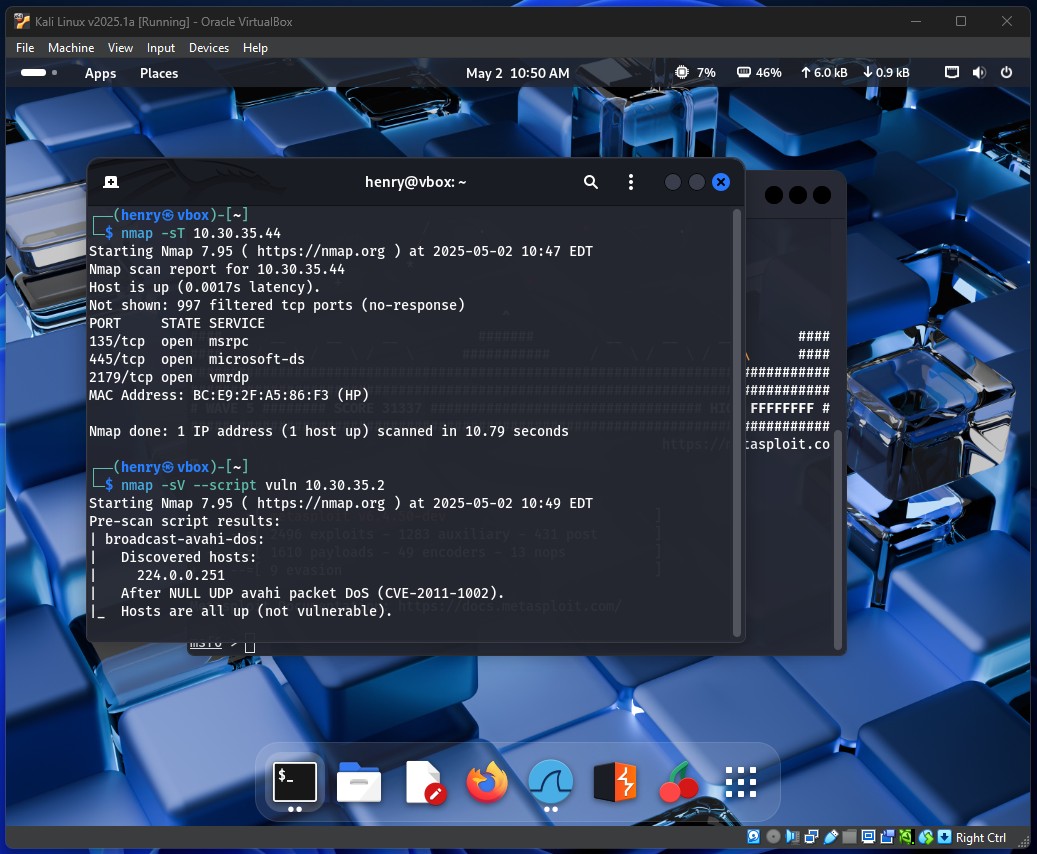Click the power icon in top panel
The width and height of the screenshot is (1037, 854).
point(1007,73)
